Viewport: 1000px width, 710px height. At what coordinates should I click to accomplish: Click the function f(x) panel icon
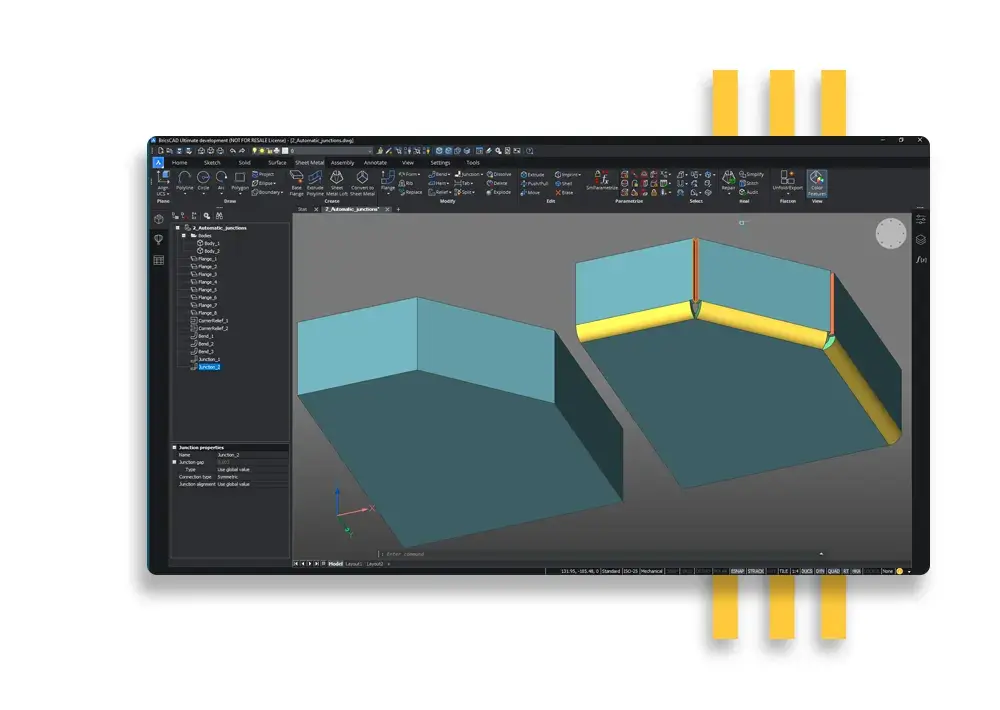[921, 260]
